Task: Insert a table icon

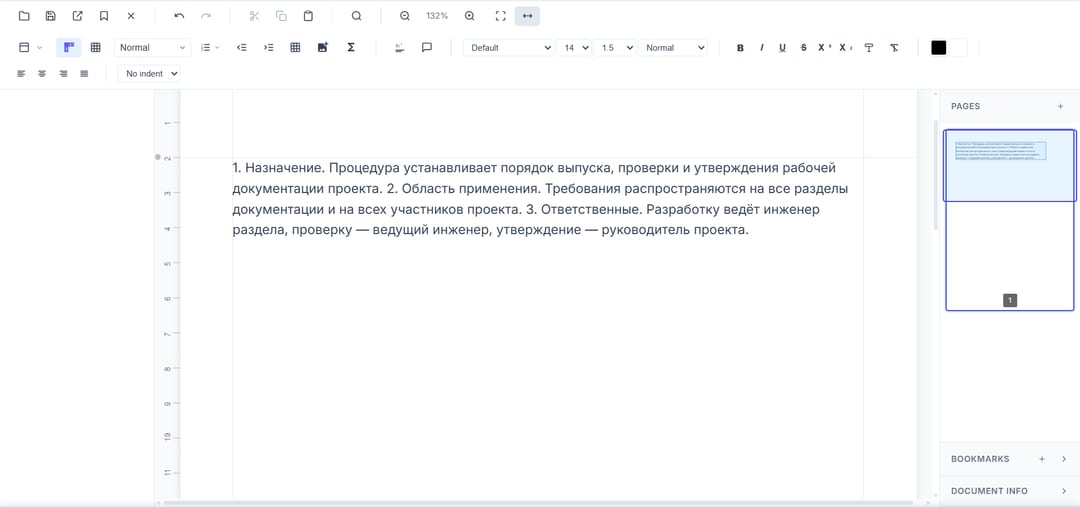Action: (295, 48)
